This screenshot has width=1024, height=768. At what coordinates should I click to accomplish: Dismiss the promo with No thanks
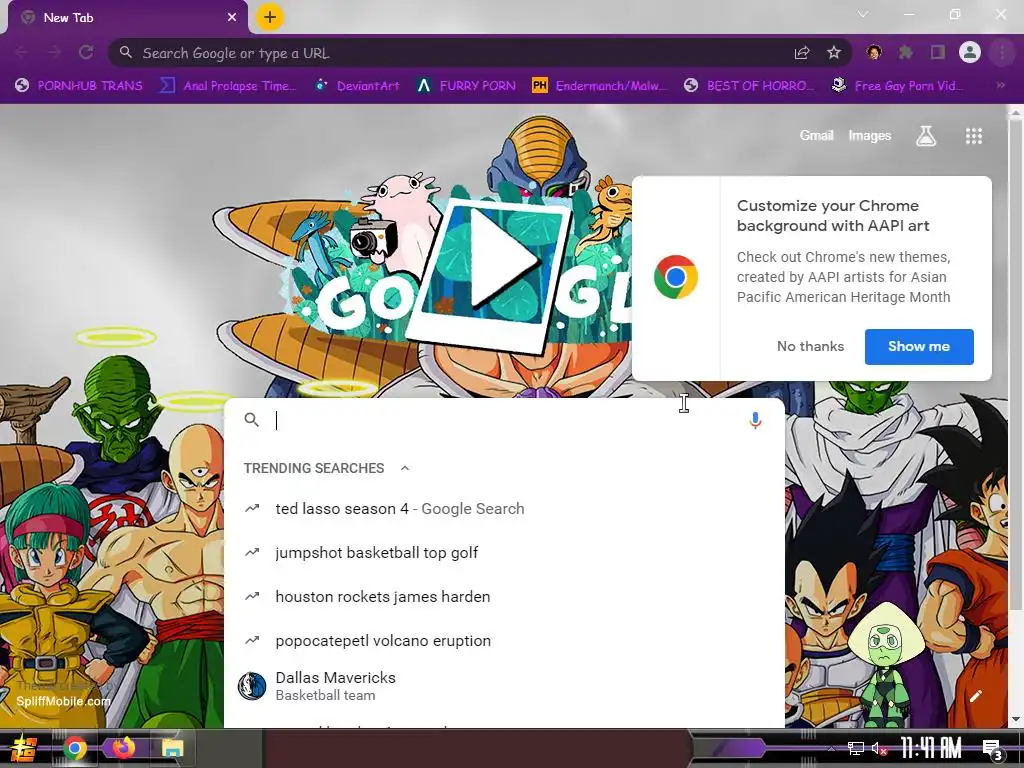click(810, 347)
